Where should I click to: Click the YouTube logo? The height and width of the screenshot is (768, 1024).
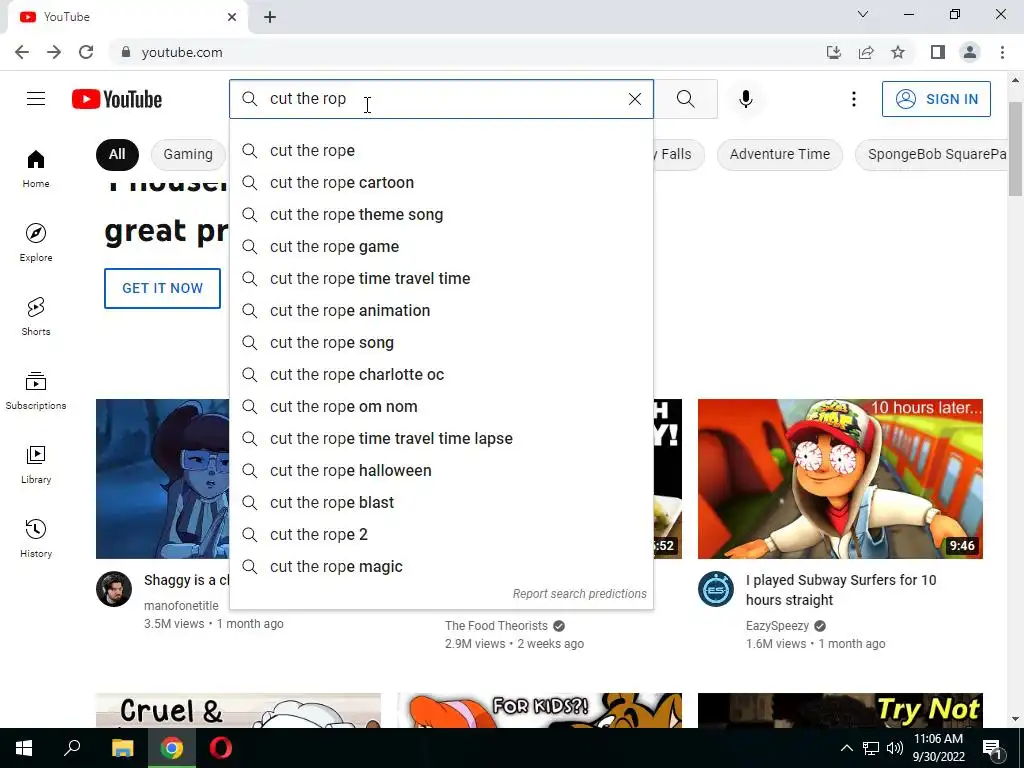[x=117, y=99]
